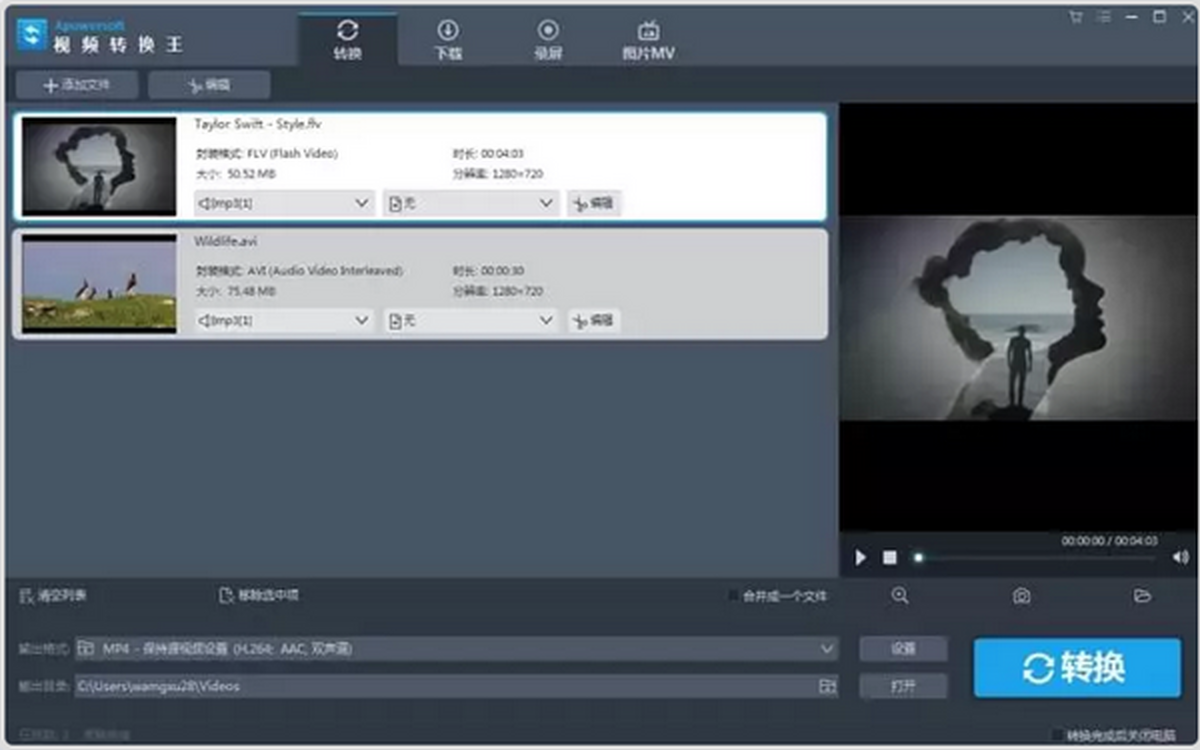1200x750 pixels.
Task: Click 移除选中项 to remove selected file
Action: (x=259, y=596)
